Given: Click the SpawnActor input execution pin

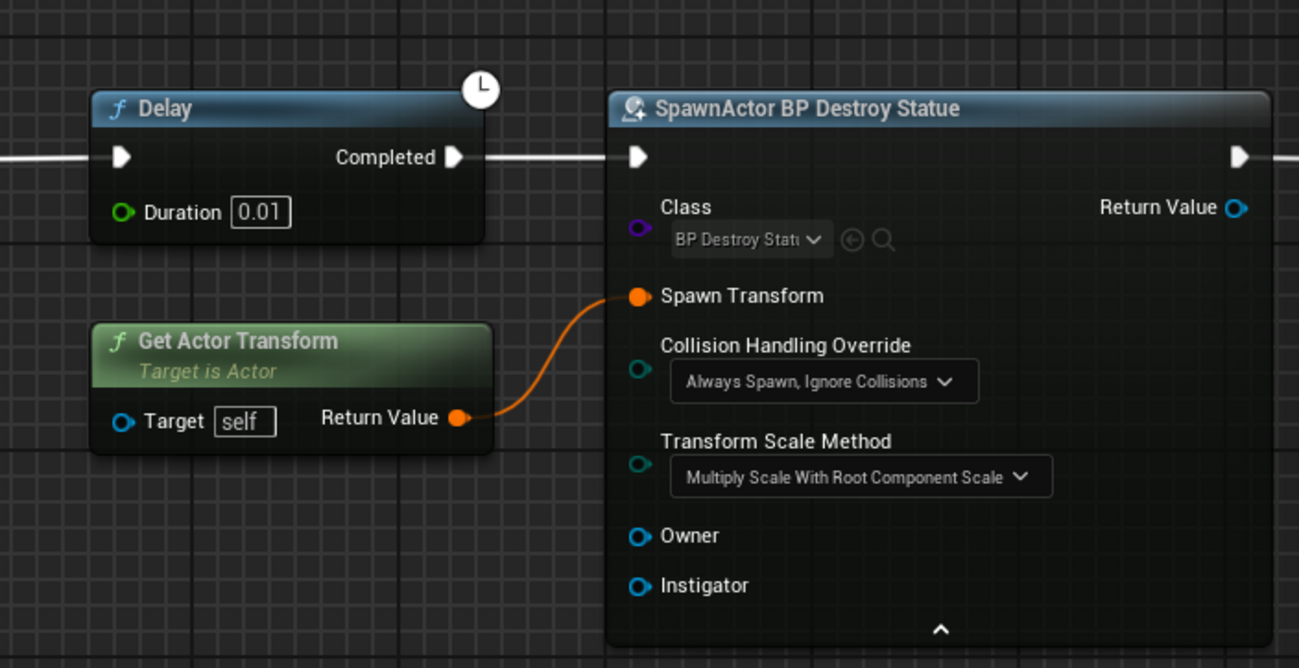Looking at the screenshot, I should coord(638,157).
